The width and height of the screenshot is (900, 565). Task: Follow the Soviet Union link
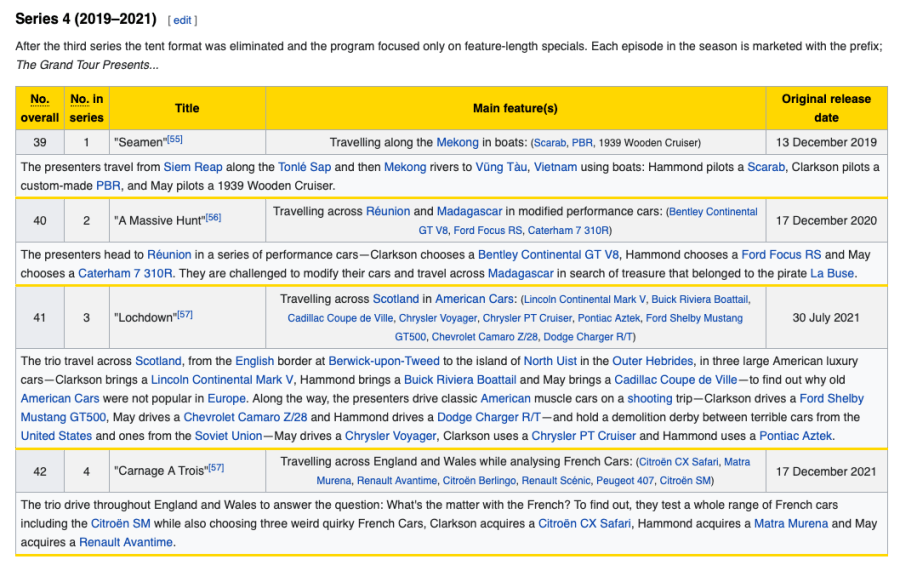point(228,436)
